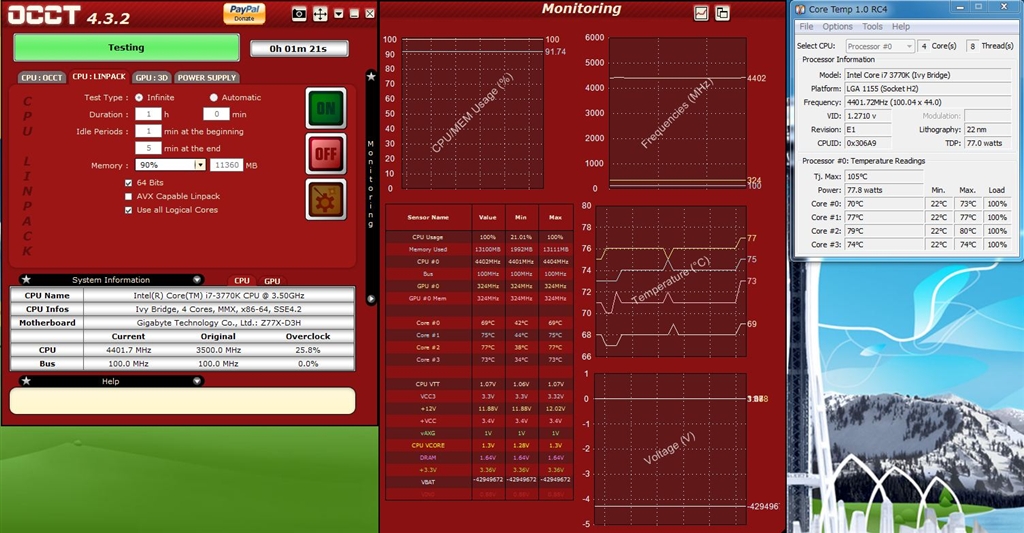Toggle Use all Logical Cores checkbox

click(x=129, y=210)
